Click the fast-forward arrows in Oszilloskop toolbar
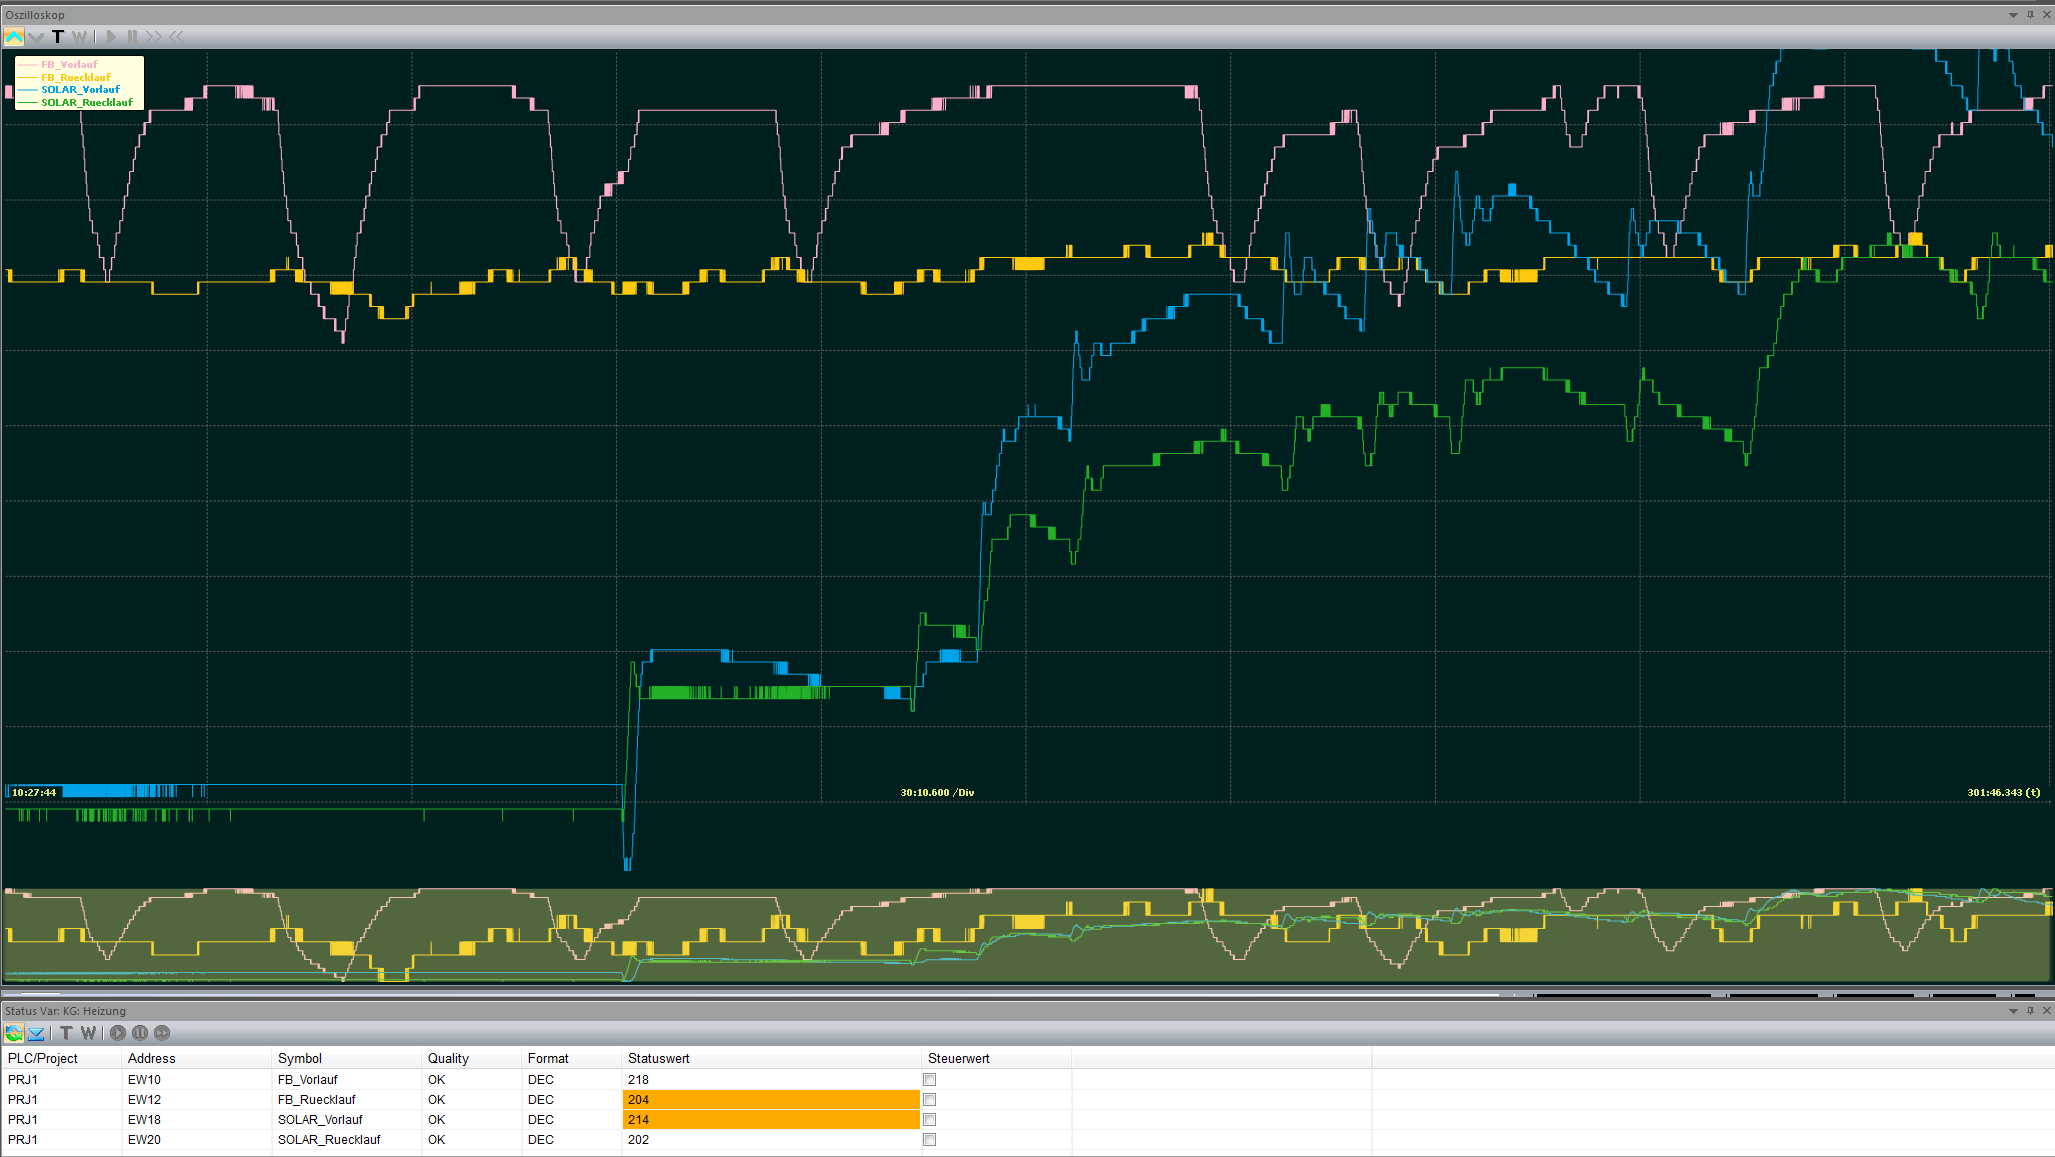 [153, 37]
